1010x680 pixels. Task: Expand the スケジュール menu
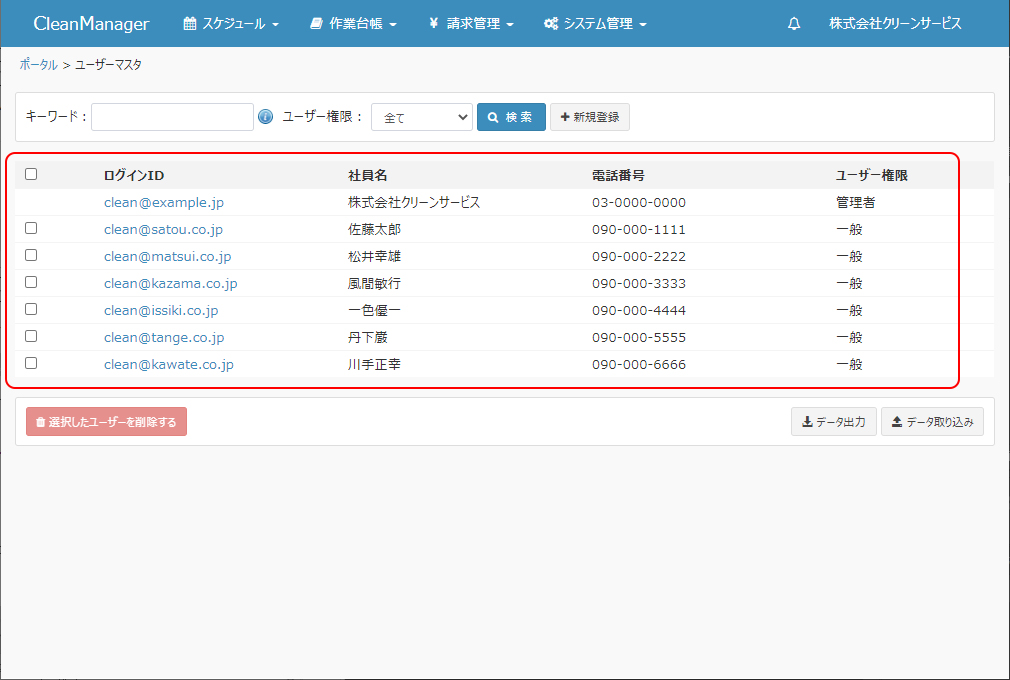point(231,24)
